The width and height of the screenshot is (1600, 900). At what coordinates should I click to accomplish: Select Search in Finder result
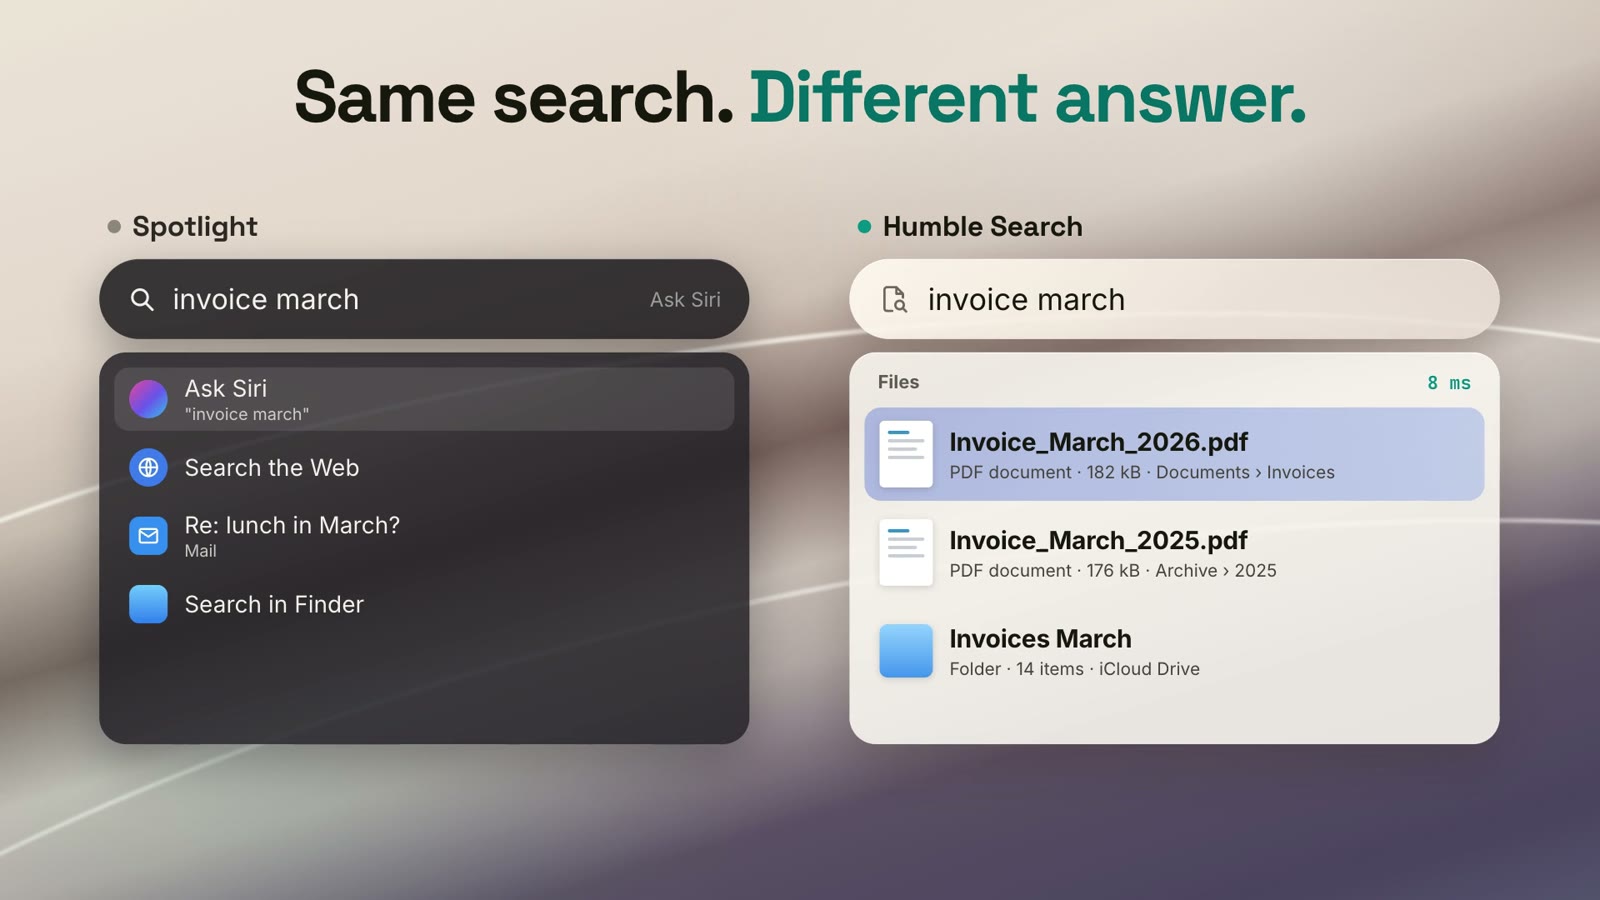click(x=424, y=604)
